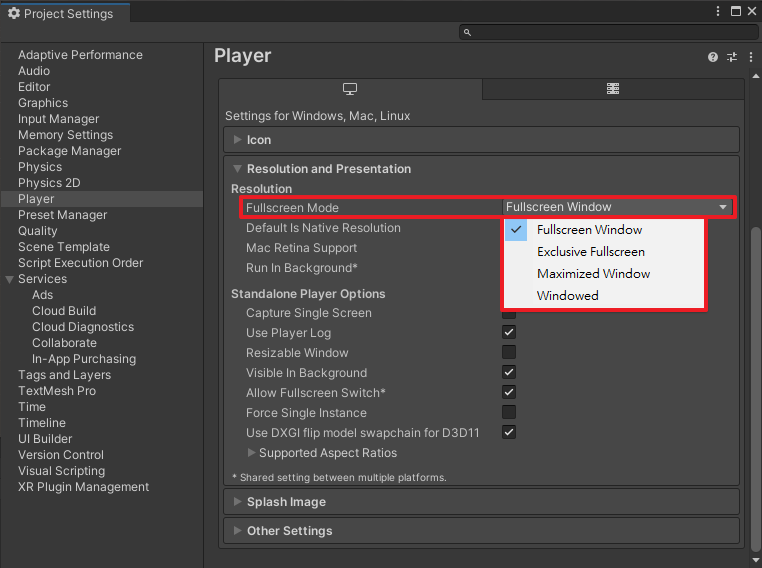The image size is (762, 568).
Task: Select the Player category
Action: [102, 199]
